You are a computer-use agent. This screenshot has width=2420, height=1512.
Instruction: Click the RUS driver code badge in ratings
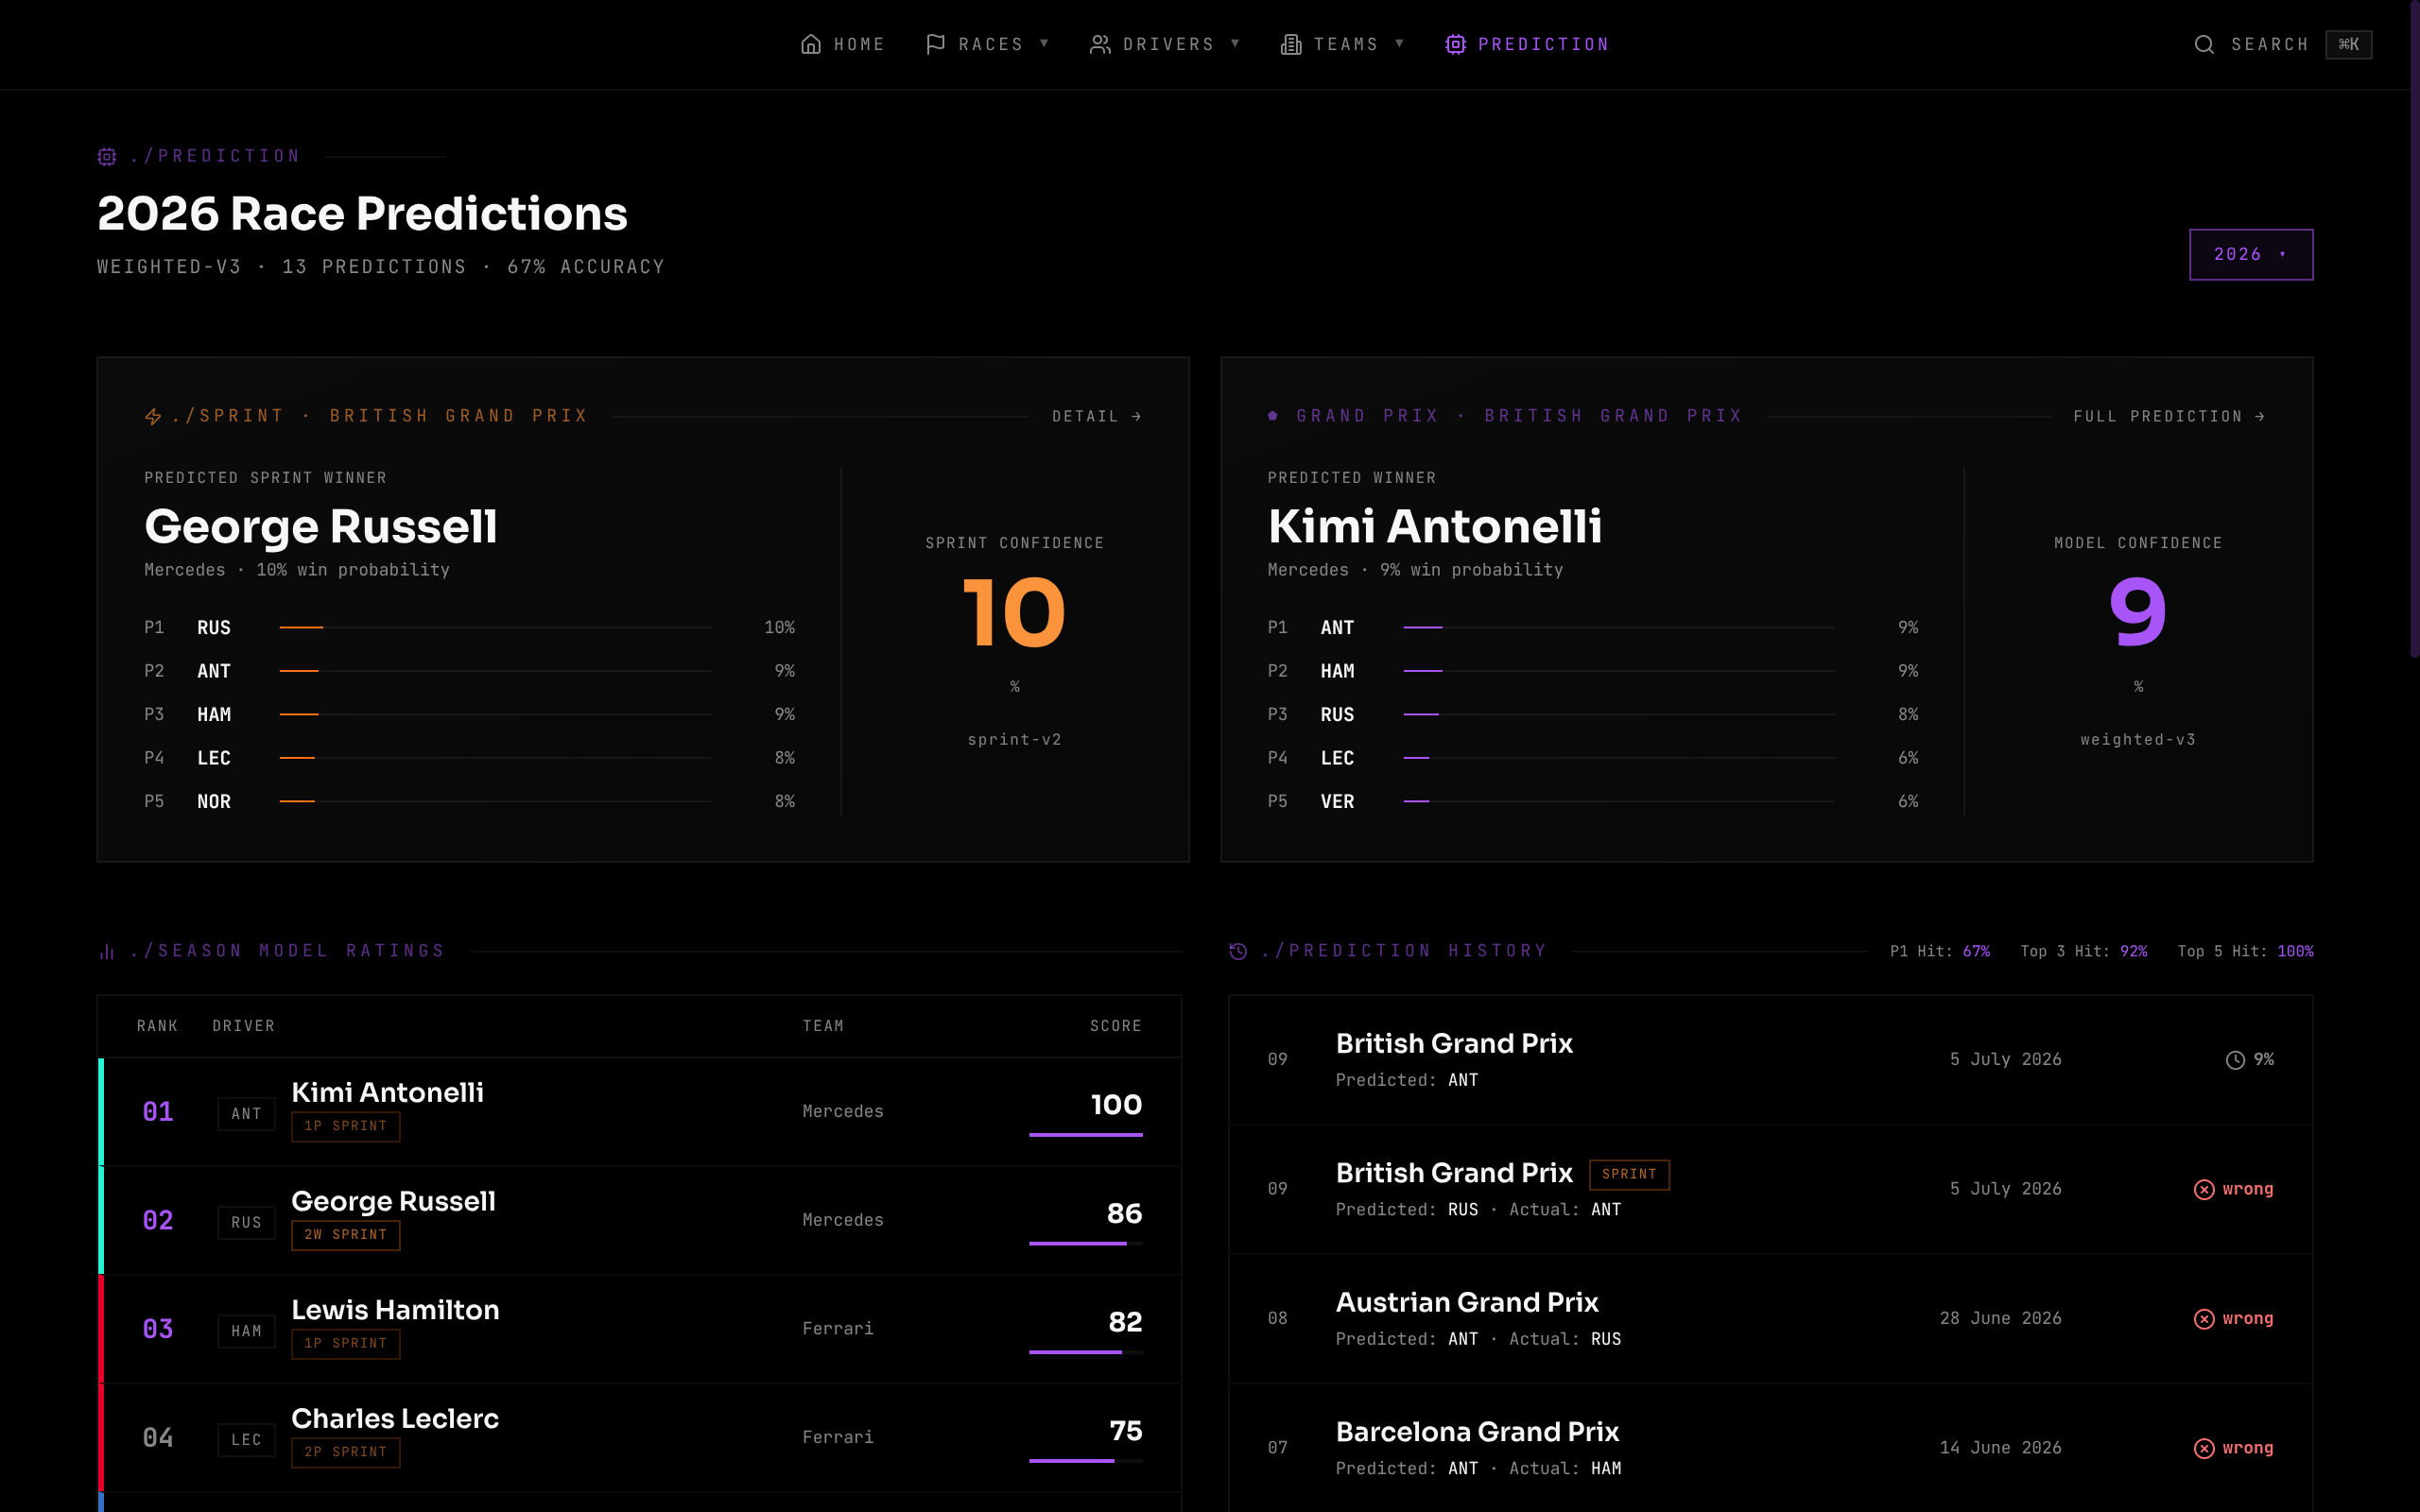(x=246, y=1222)
